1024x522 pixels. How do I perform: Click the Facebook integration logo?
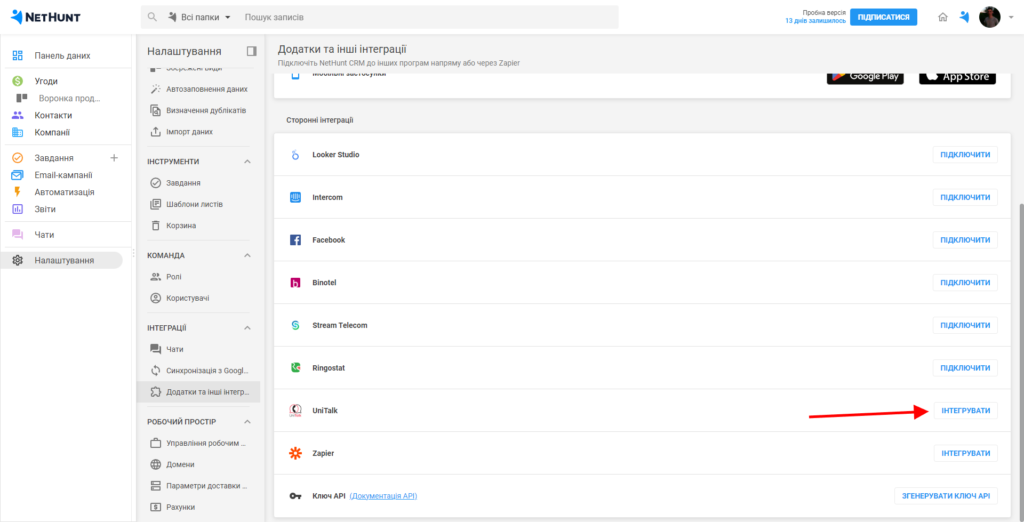(x=295, y=240)
